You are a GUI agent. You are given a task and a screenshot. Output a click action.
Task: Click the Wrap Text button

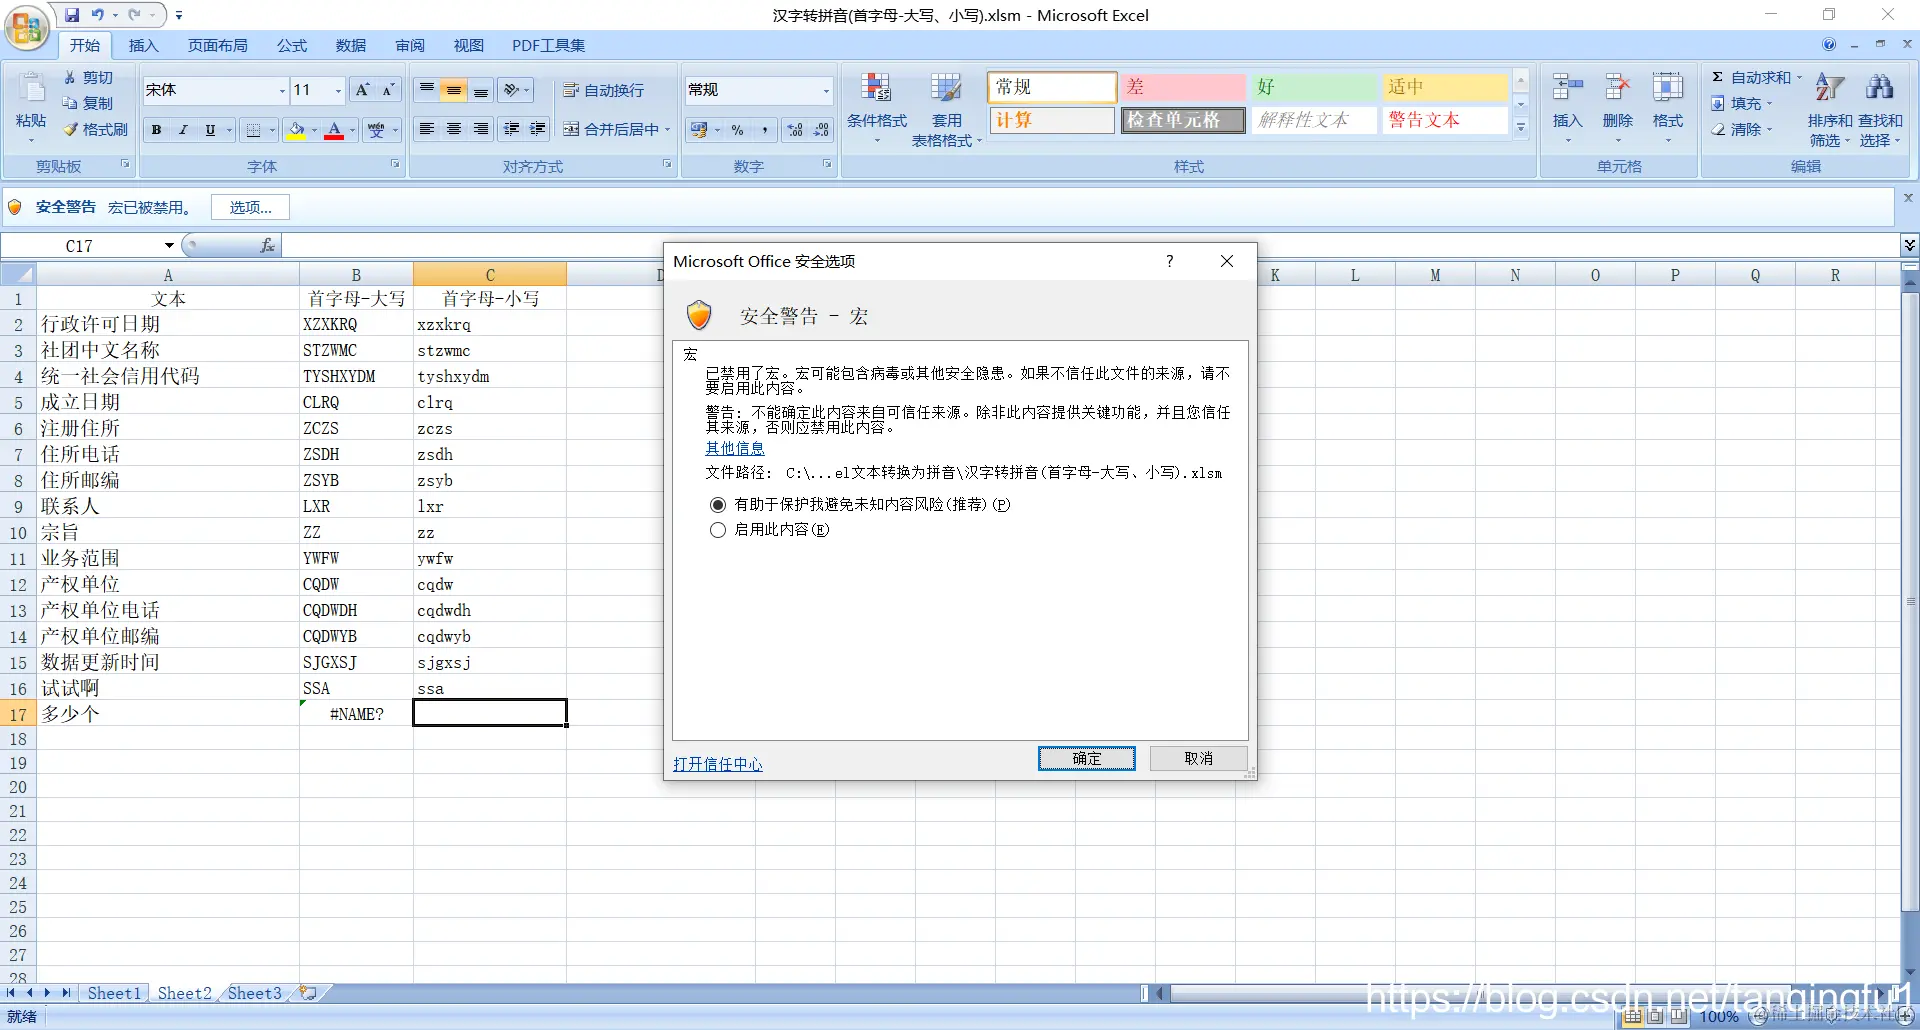(604, 90)
